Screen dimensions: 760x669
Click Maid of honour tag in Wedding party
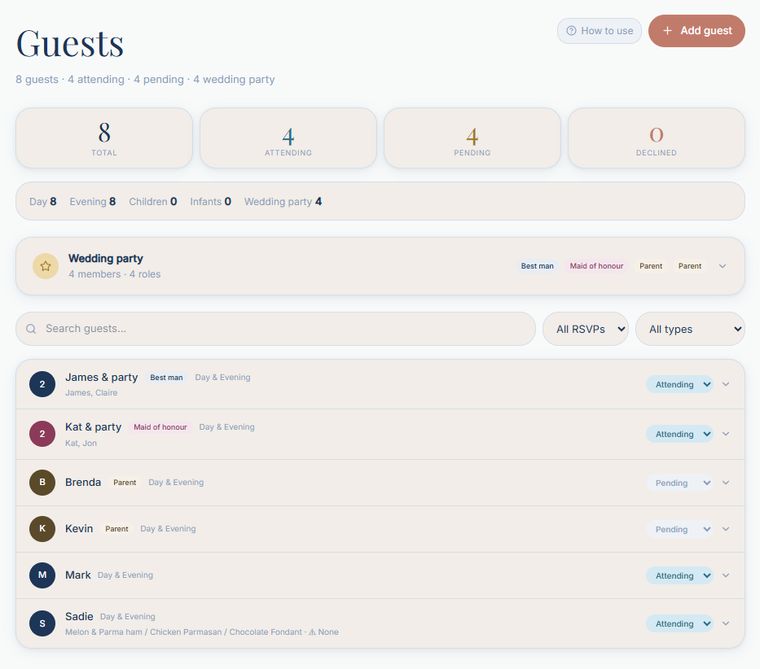coord(597,266)
